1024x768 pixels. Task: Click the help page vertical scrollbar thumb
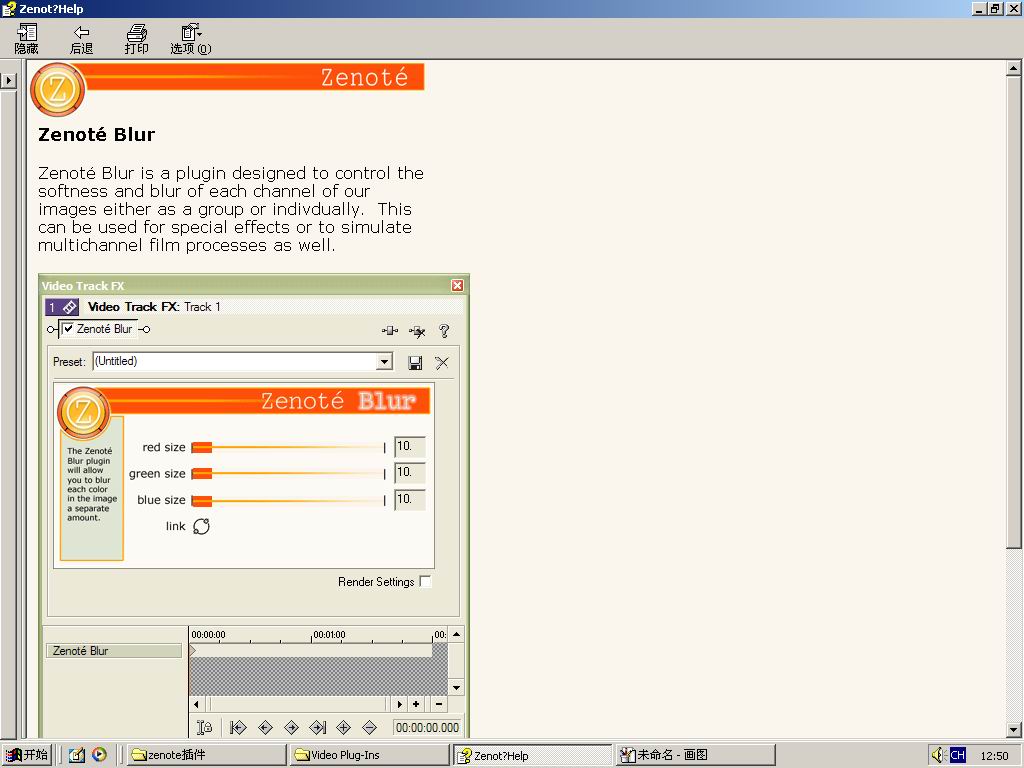point(1014,312)
